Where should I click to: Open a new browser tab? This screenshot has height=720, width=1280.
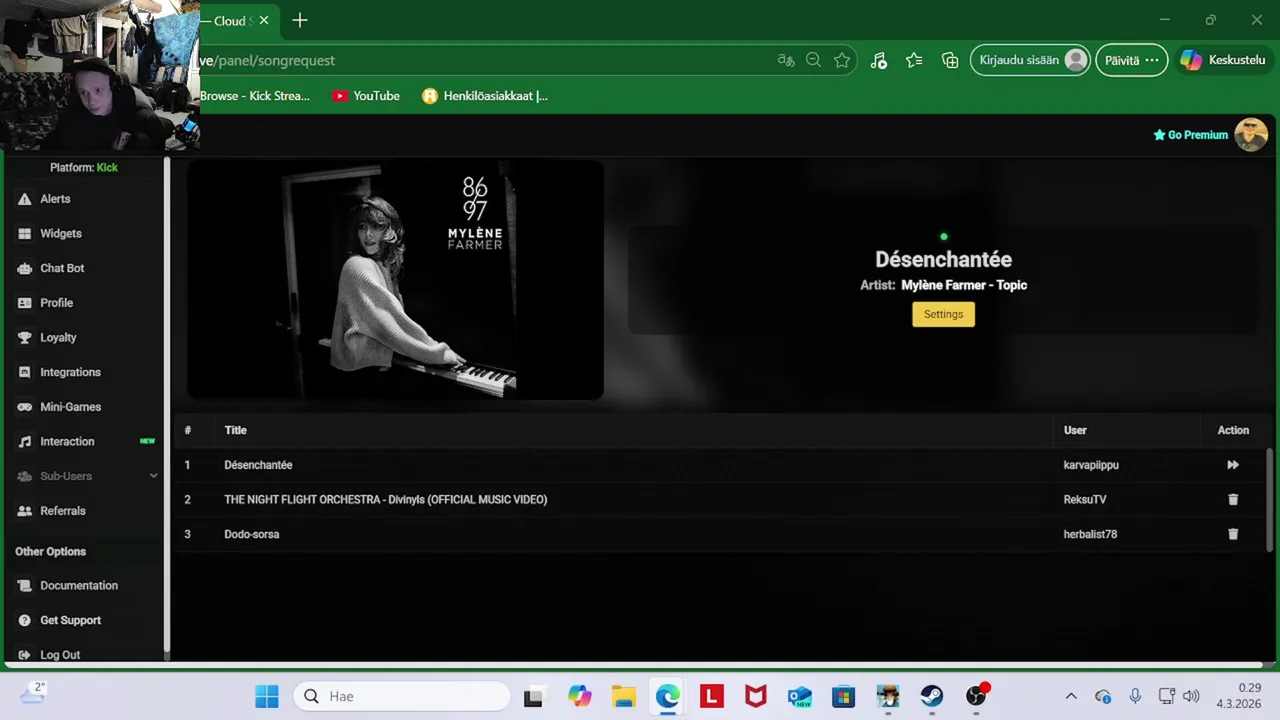[299, 20]
